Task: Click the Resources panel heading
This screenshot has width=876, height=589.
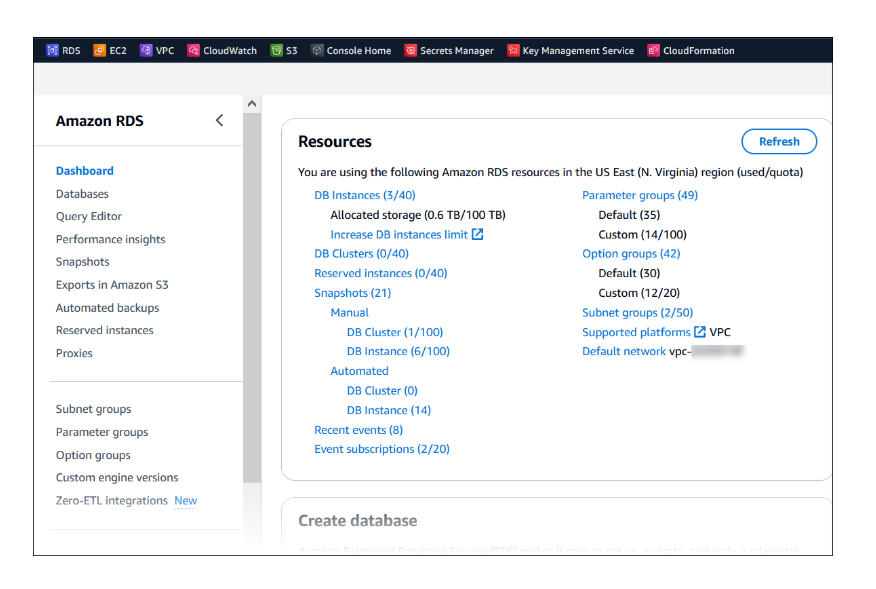Action: [x=335, y=141]
